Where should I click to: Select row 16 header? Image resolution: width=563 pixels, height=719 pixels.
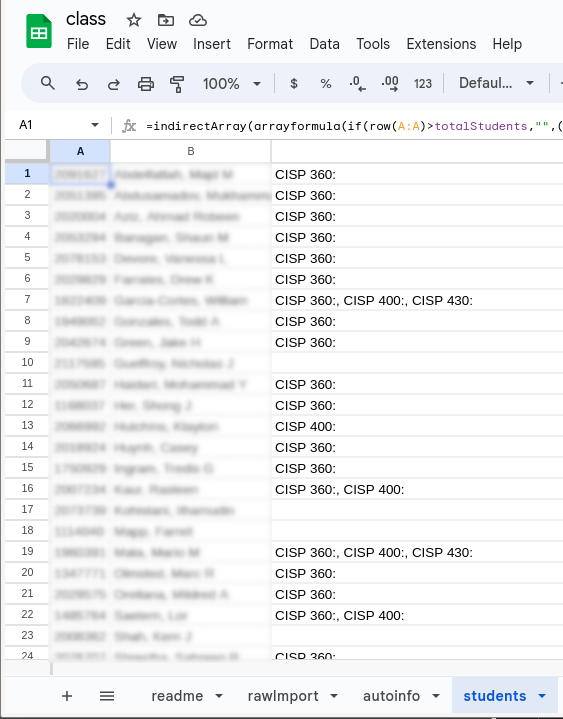click(x=27, y=489)
